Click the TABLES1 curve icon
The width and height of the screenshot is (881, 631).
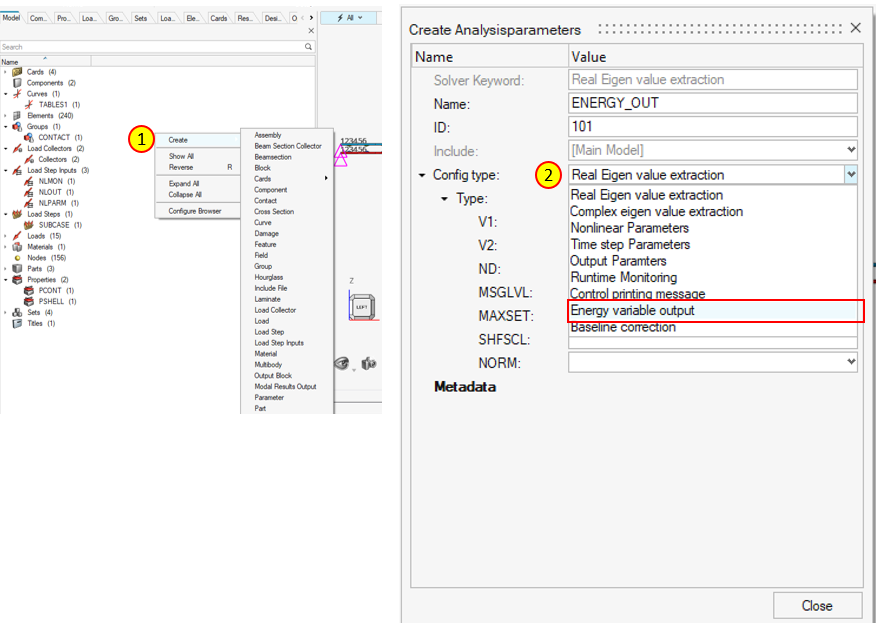(29, 104)
